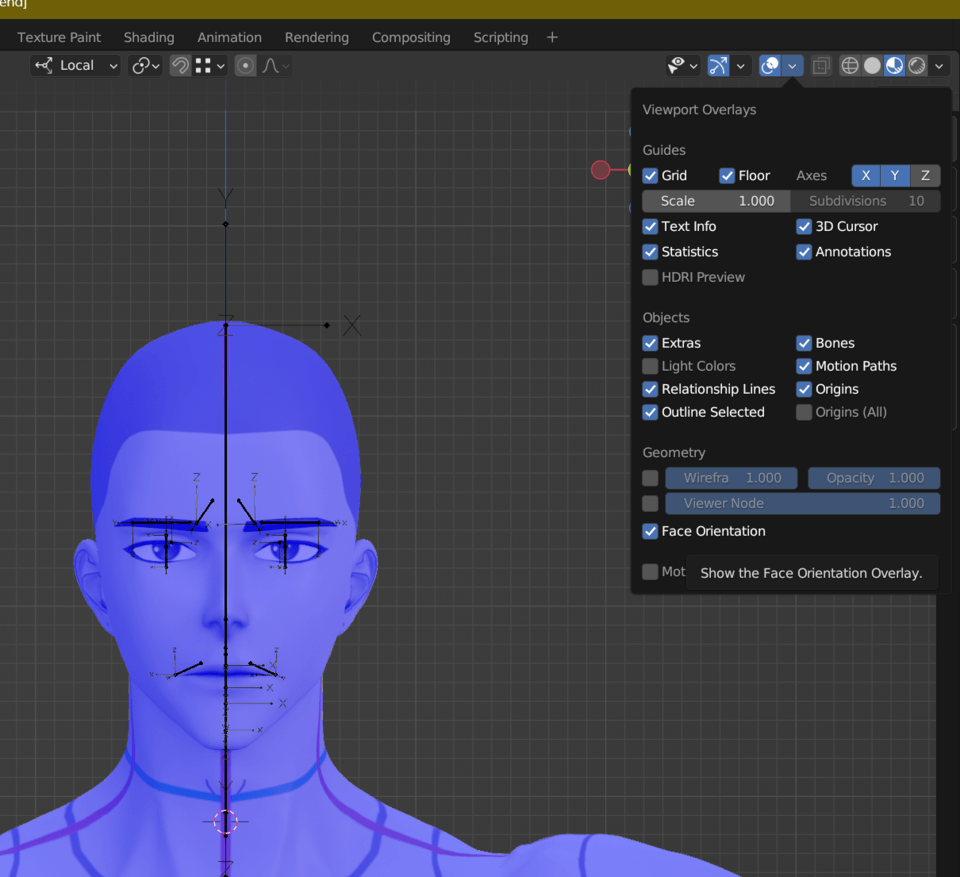This screenshot has height=877, width=960.
Task: Toggle the X-ray view icon
Action: [x=820, y=66]
